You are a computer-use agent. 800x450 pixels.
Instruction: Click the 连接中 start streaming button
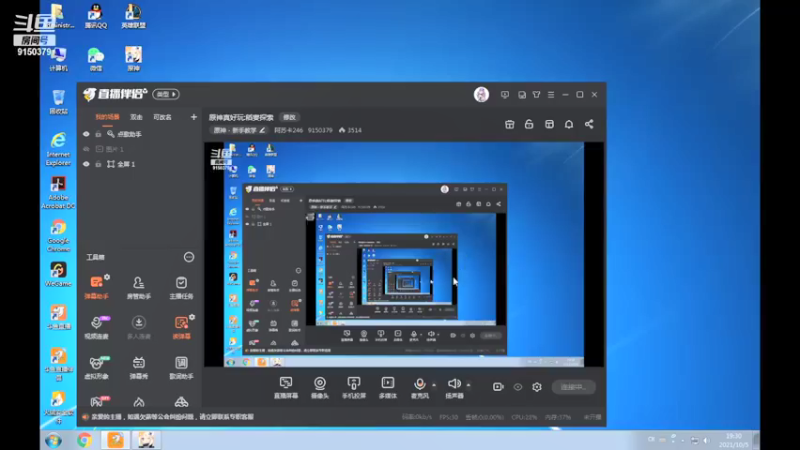pos(573,387)
